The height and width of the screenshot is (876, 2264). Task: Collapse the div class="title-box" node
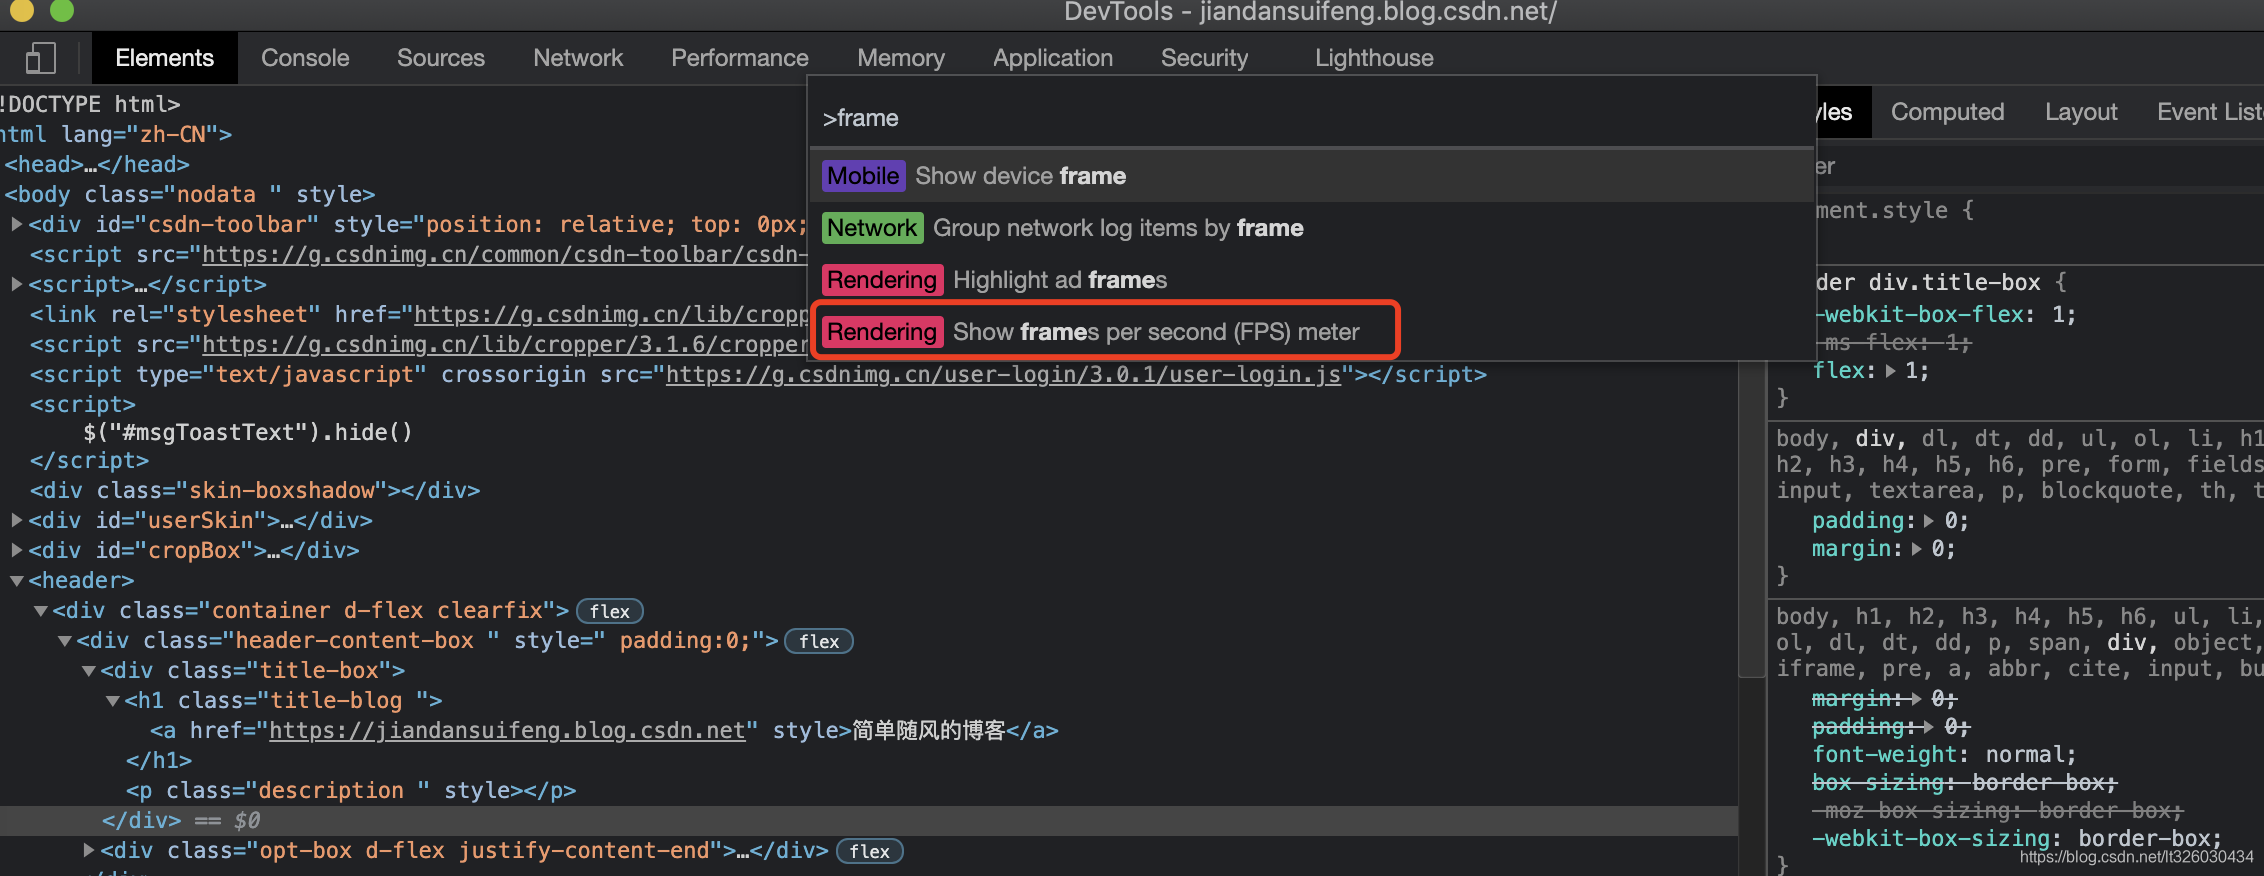(89, 670)
